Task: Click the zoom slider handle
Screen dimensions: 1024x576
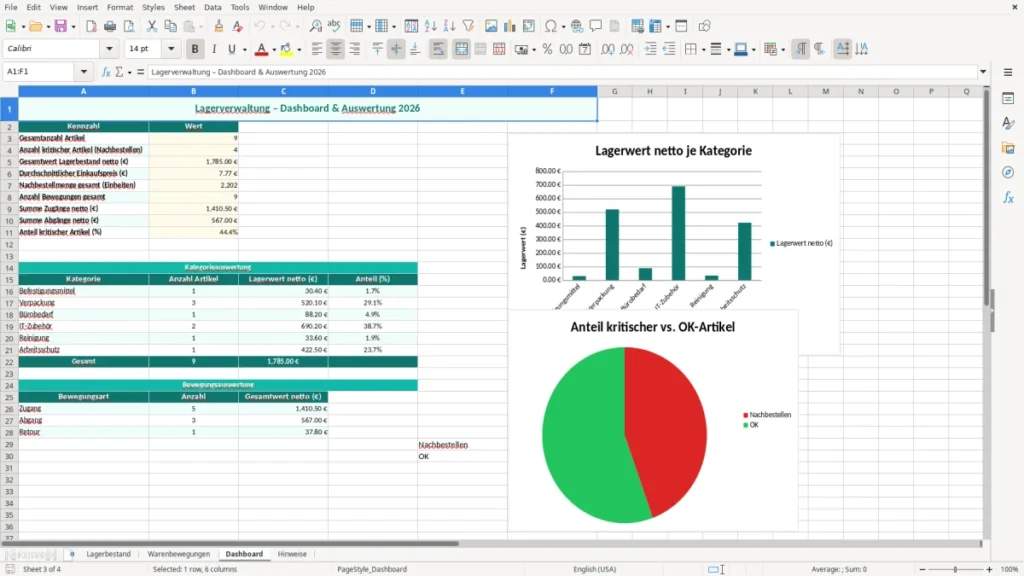Action: (x=955, y=569)
